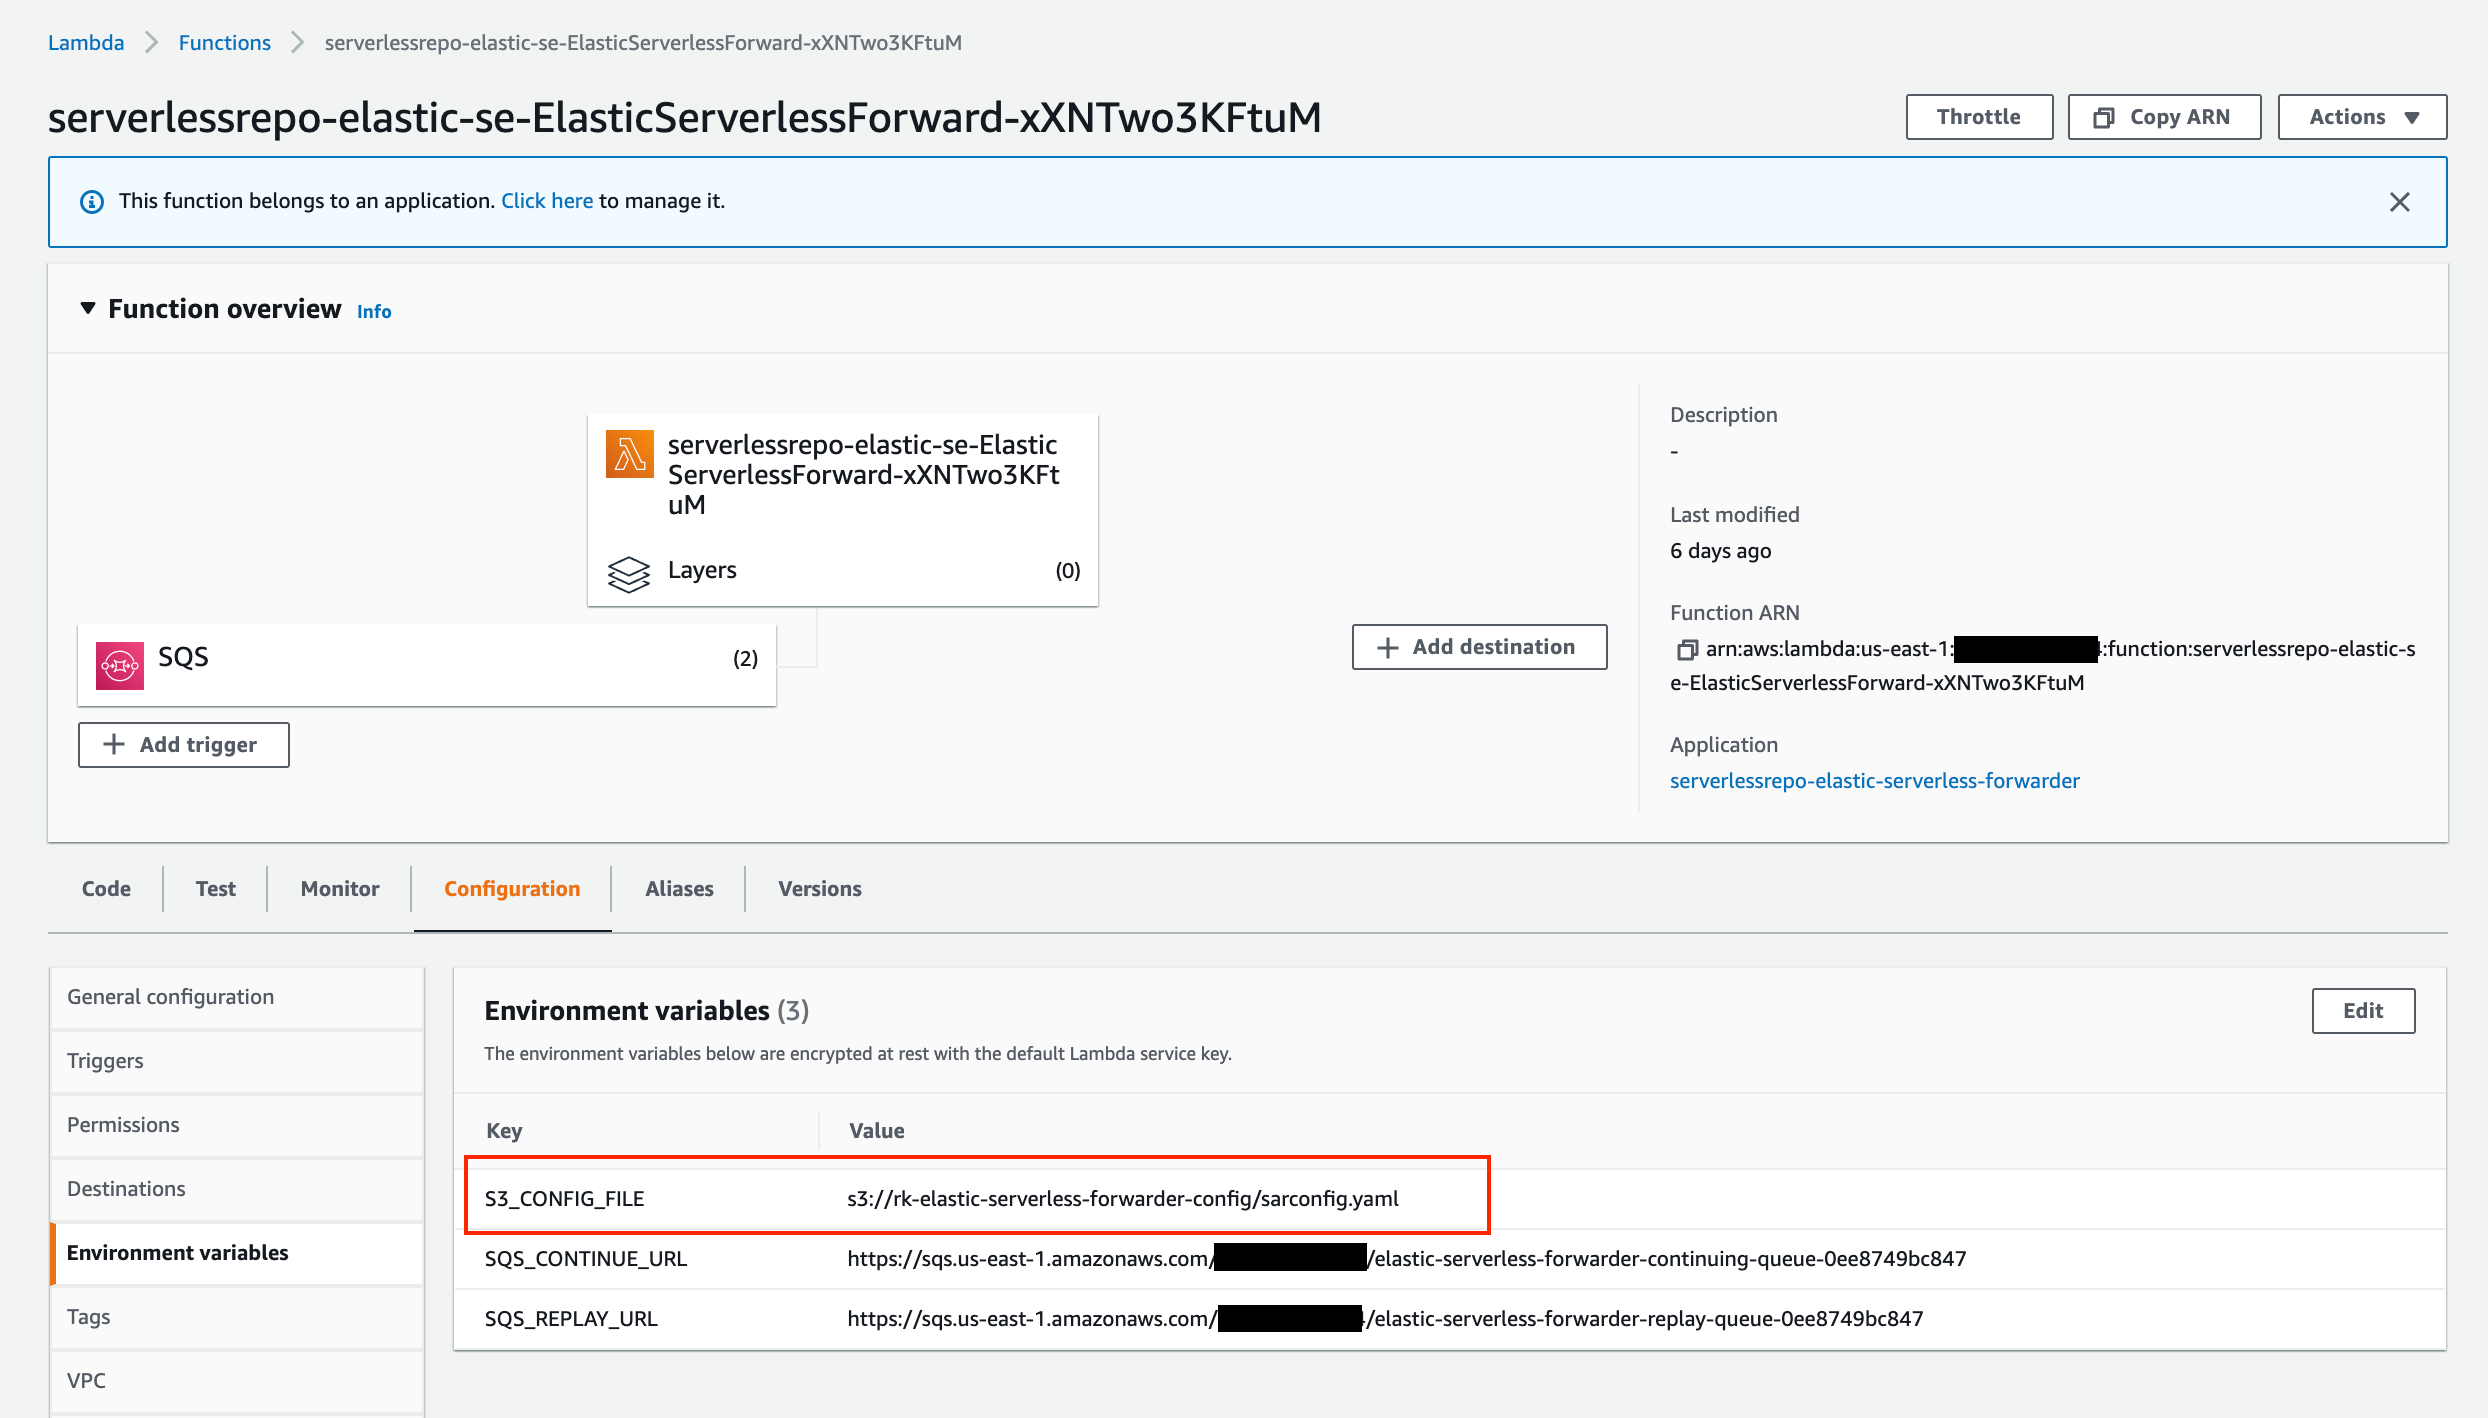Click the function name in the breadcrumb
Image resolution: width=2488 pixels, height=1418 pixels.
(x=643, y=43)
